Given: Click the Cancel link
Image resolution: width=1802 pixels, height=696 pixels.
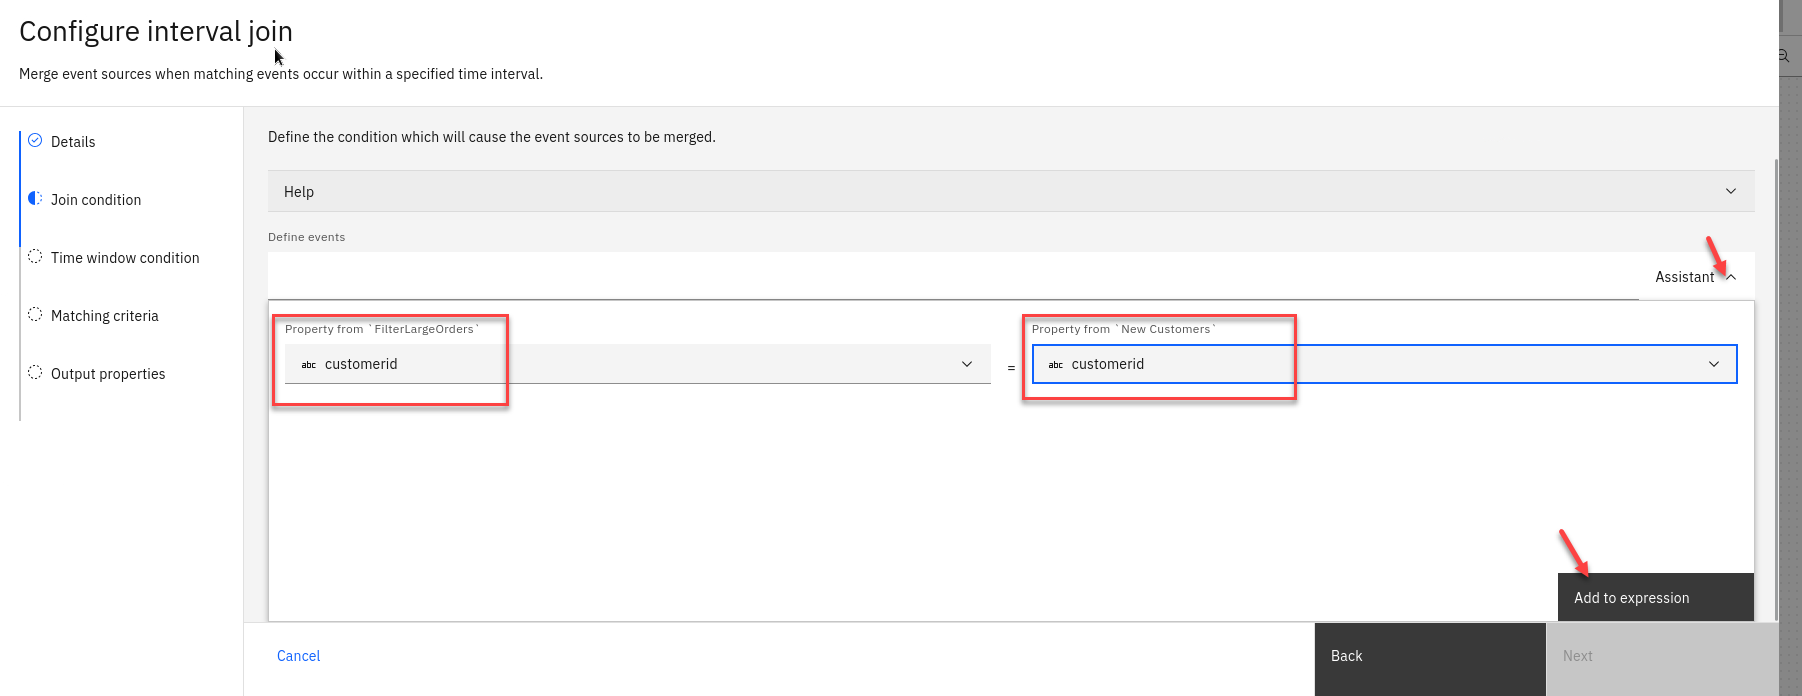Looking at the screenshot, I should (x=298, y=656).
